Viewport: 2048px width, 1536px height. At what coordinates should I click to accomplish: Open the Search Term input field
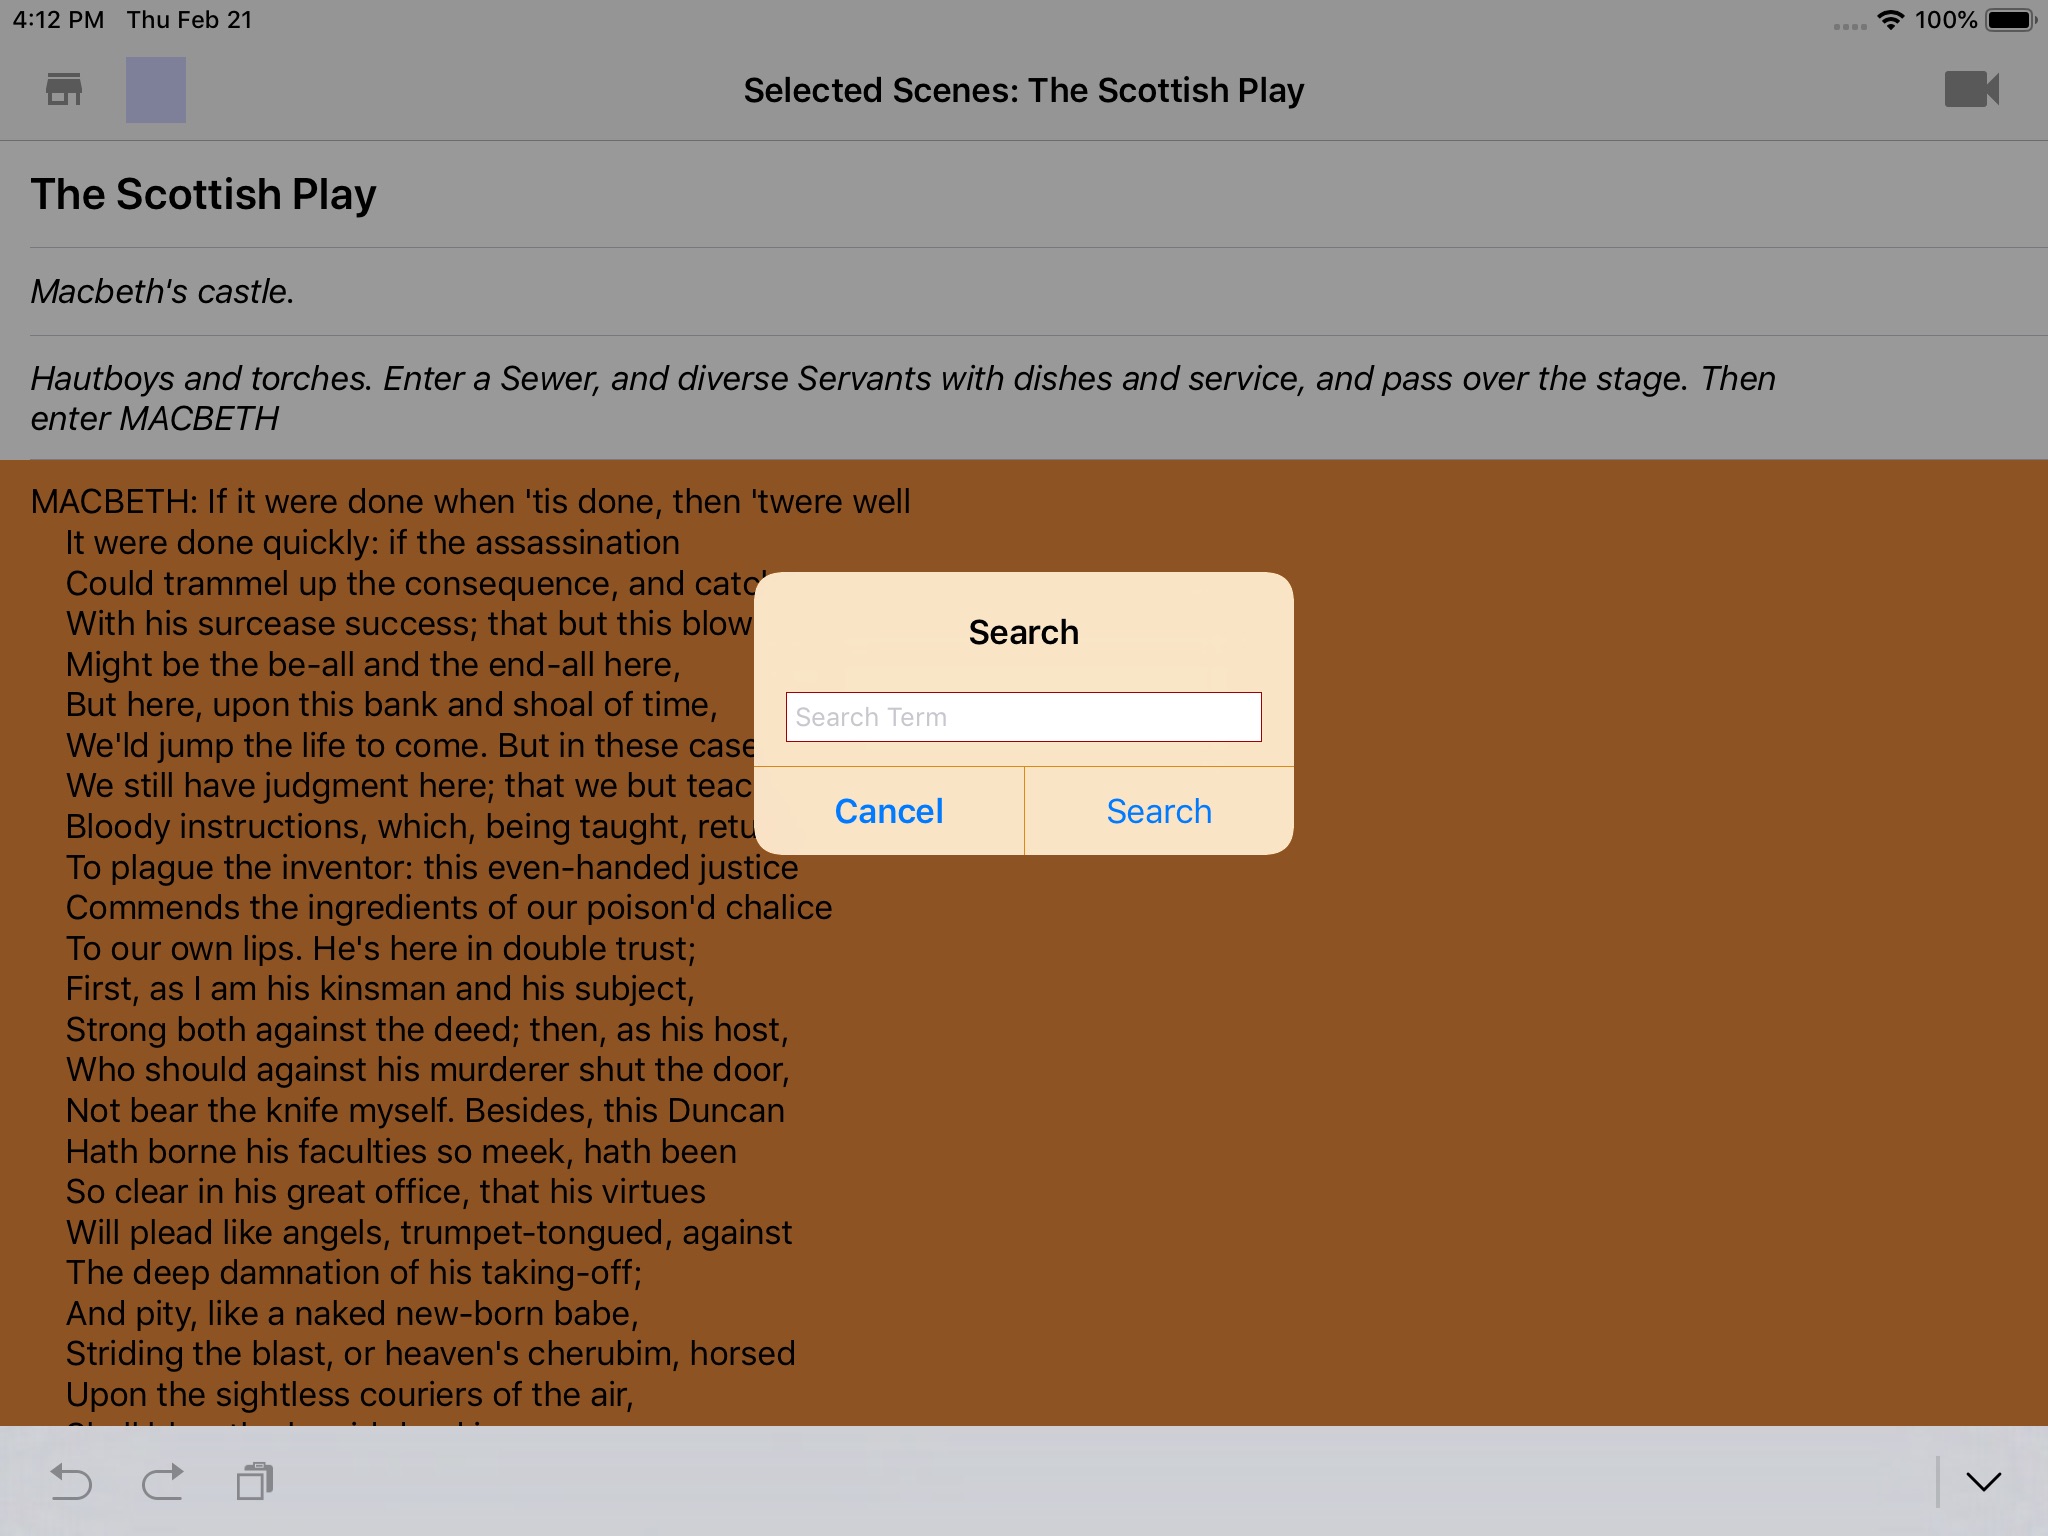(1022, 716)
